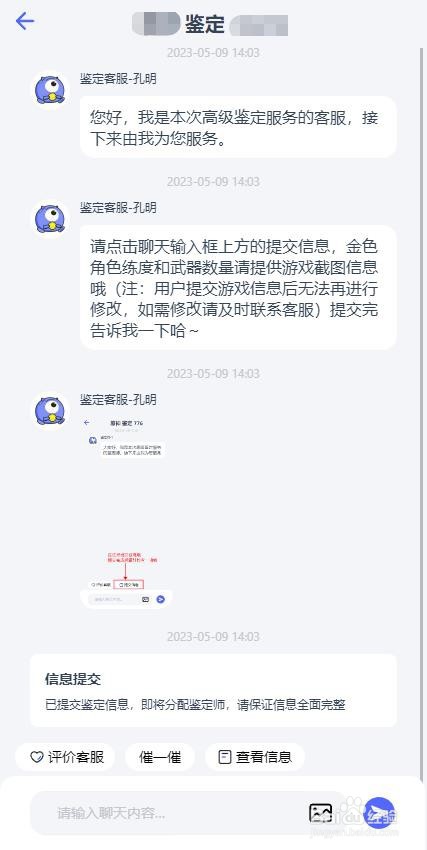Open the tutorial screenshot image in chat

(126, 511)
